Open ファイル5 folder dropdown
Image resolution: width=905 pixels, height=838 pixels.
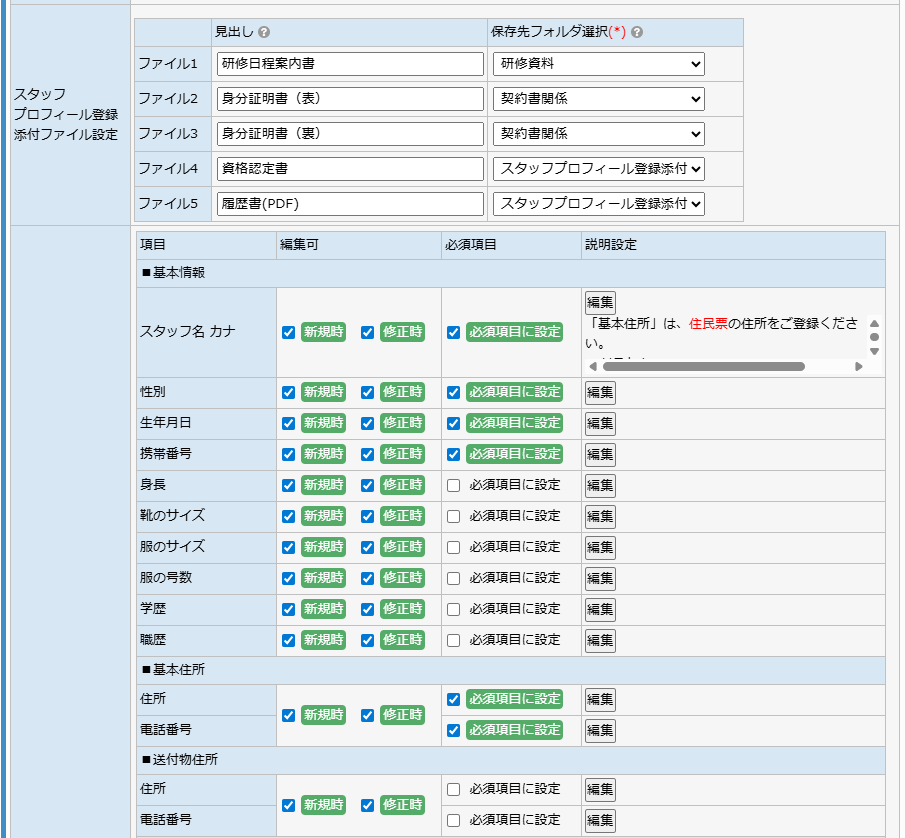click(599, 204)
